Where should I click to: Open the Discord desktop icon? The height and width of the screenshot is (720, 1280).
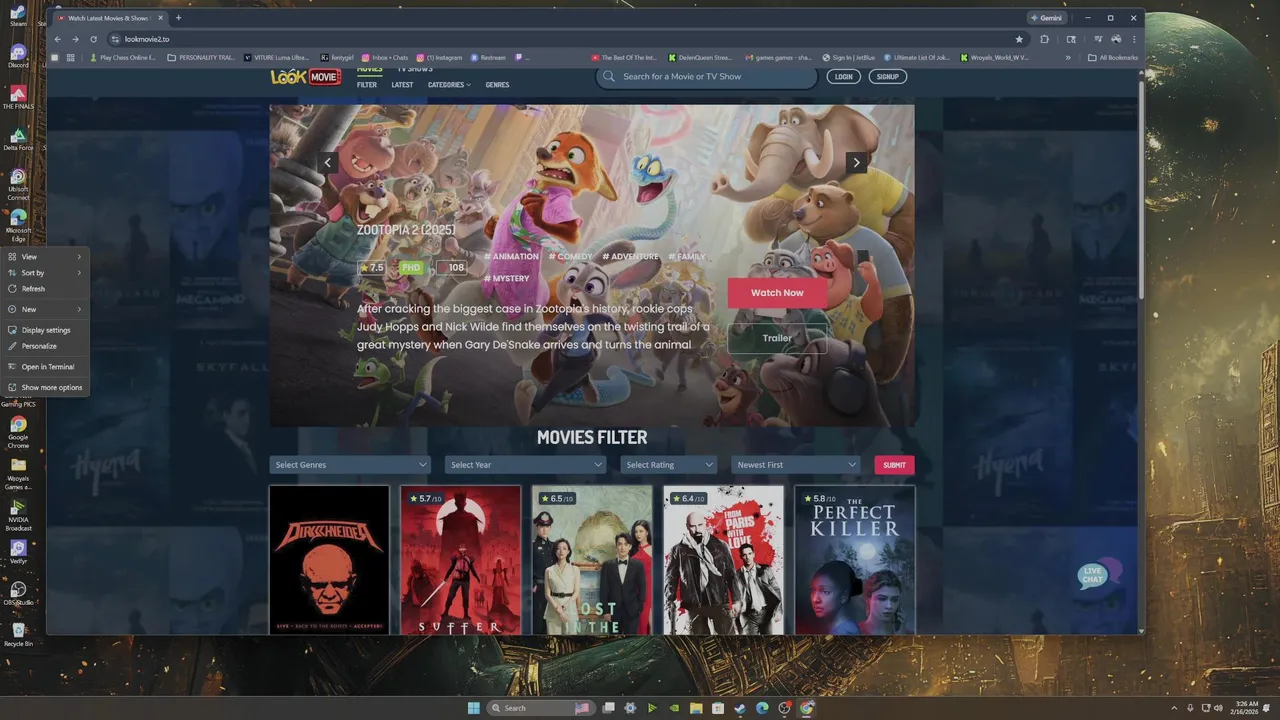[18, 55]
